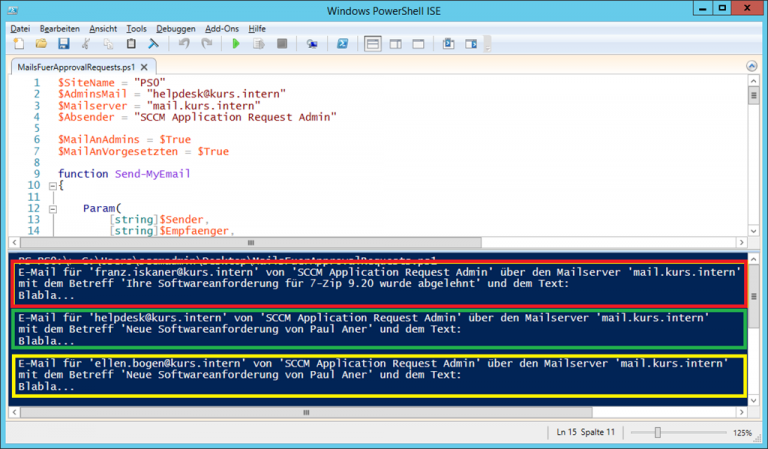Toggle script pane on right layout

(395, 44)
